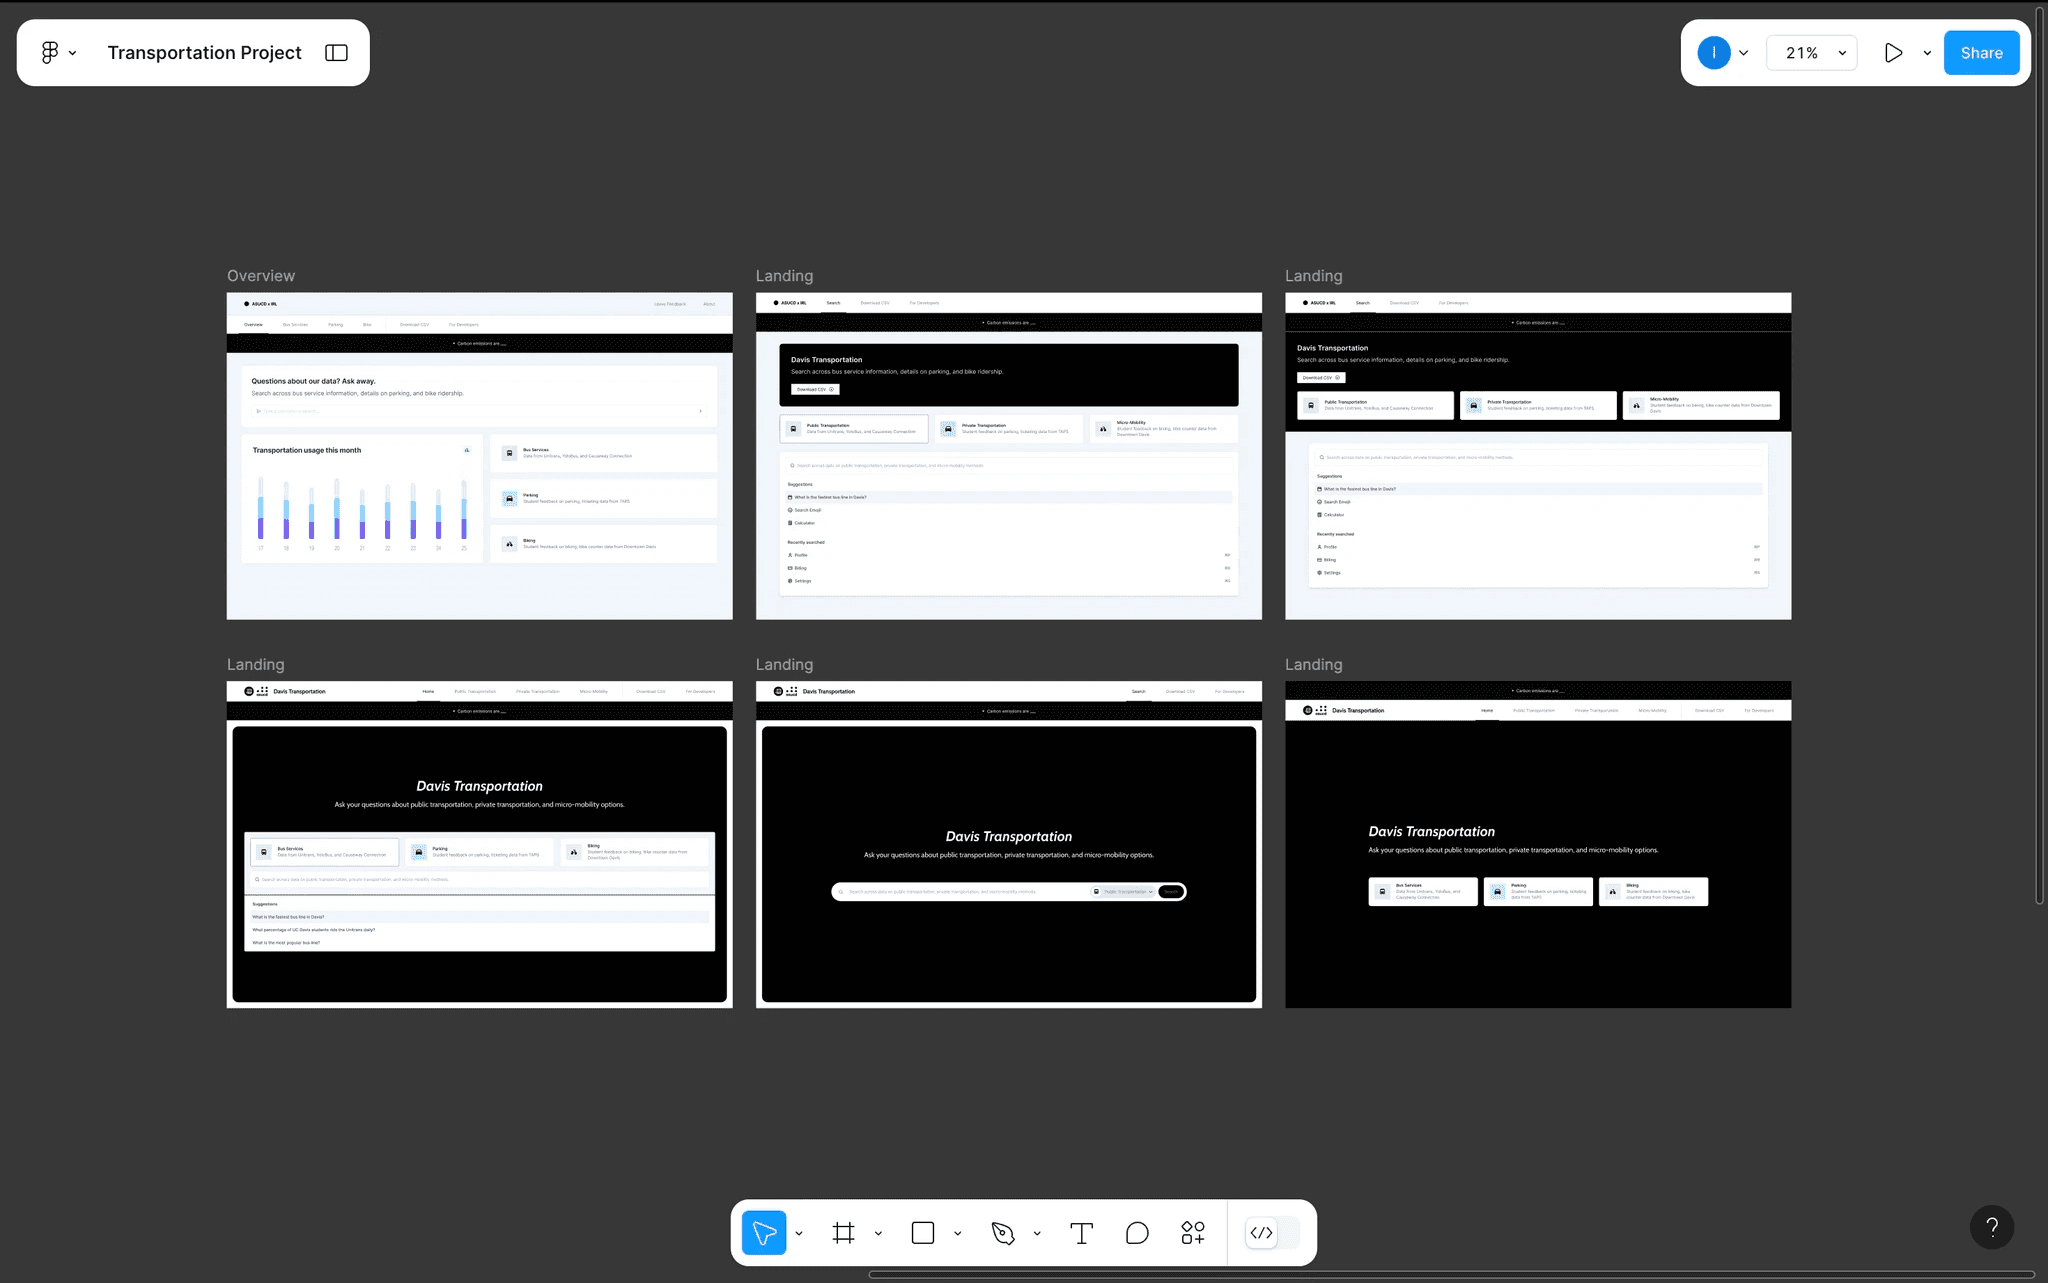Select the Frame tool
The height and width of the screenshot is (1283, 2048).
tap(844, 1233)
